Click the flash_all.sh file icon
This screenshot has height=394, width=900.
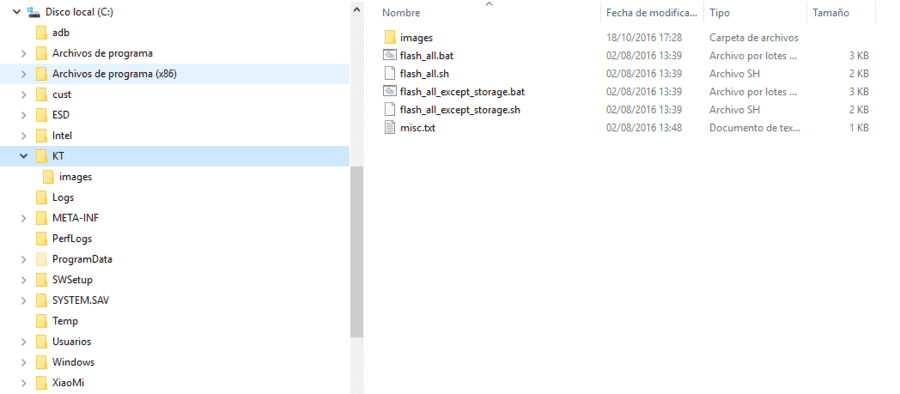coord(390,74)
